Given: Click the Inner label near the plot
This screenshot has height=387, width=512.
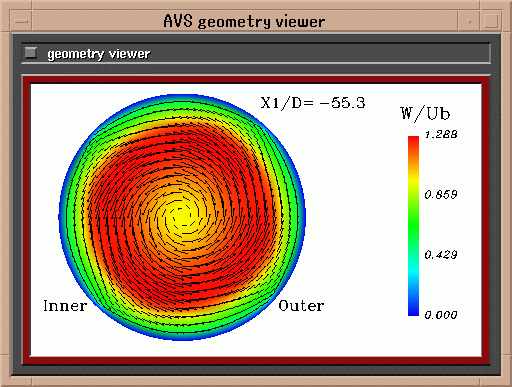Looking at the screenshot, I should coord(65,306).
